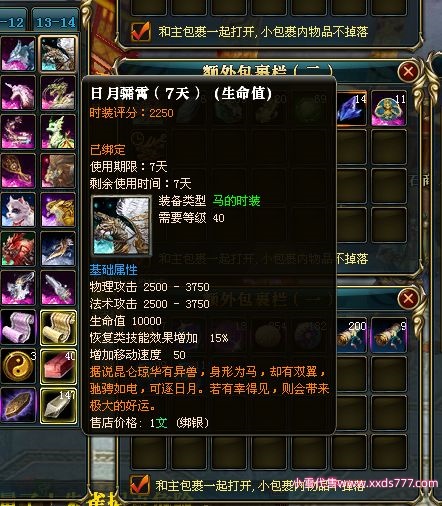The width and height of the screenshot is (442, 506).
Task: Toggle bottom 和主包裹一起打开 checkbox
Action: click(x=139, y=485)
